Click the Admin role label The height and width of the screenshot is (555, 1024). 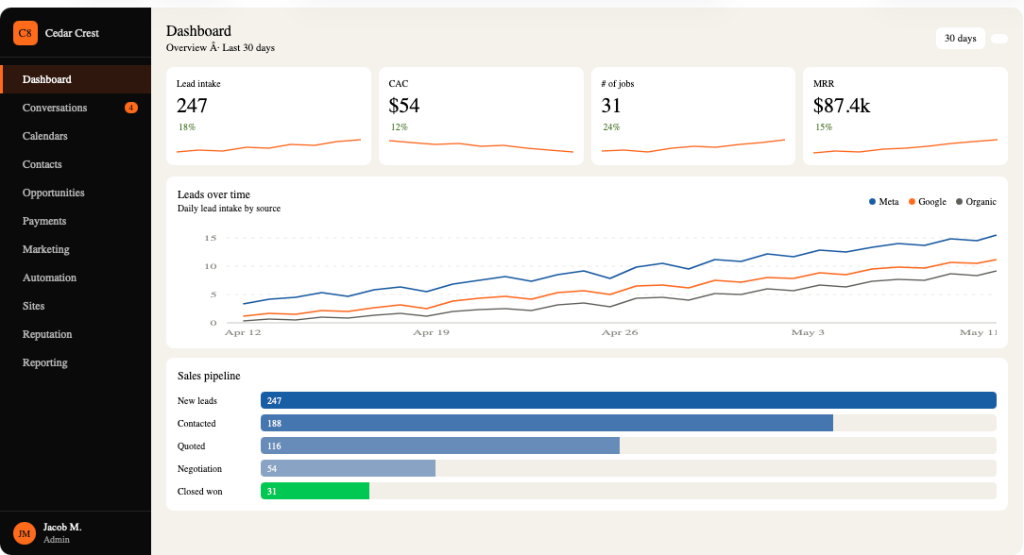[x=56, y=539]
